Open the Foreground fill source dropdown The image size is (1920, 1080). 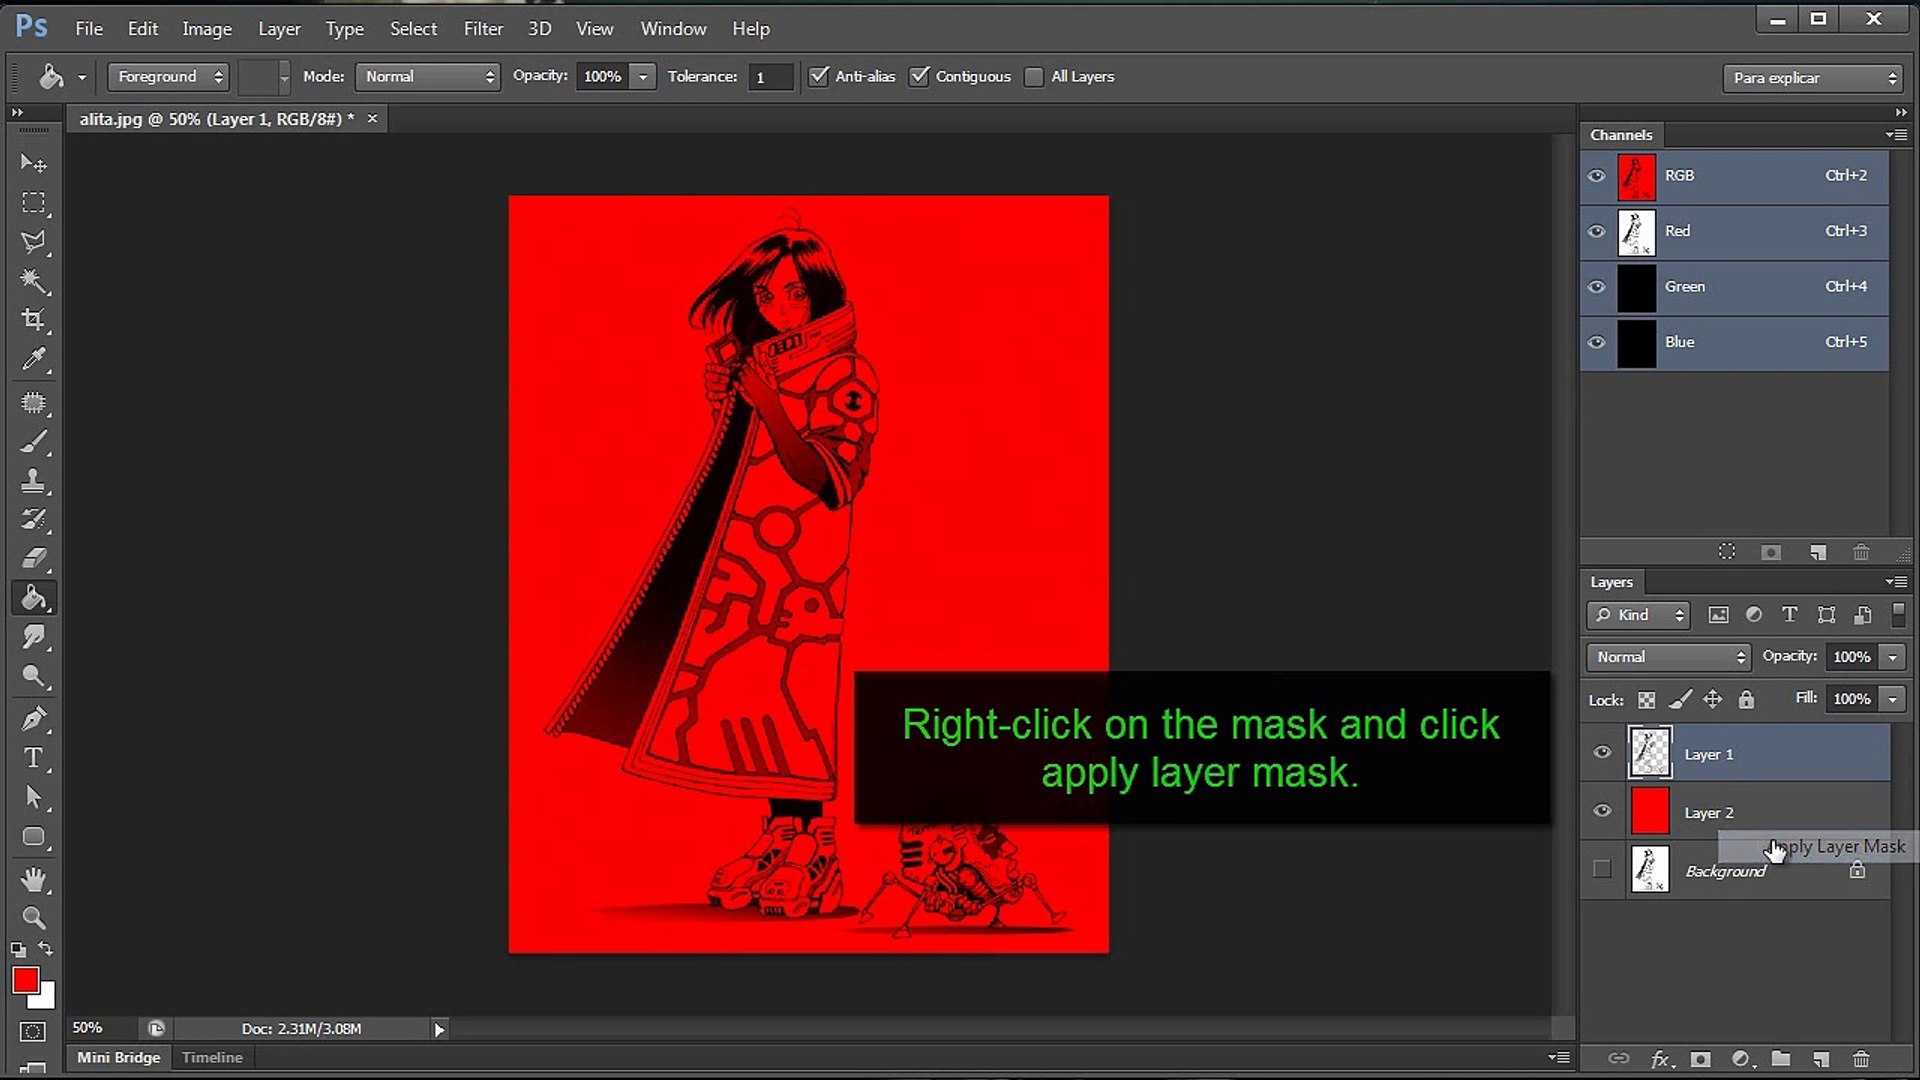pos(168,76)
